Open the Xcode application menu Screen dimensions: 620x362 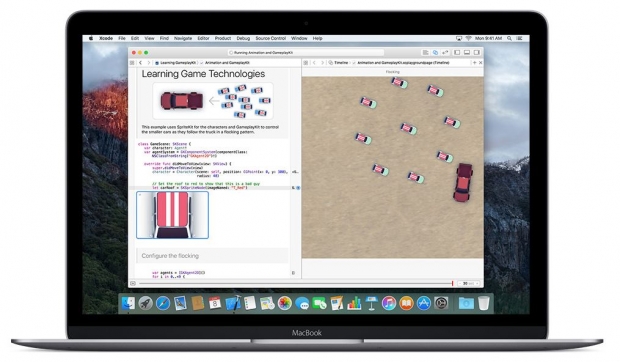tap(106, 38)
